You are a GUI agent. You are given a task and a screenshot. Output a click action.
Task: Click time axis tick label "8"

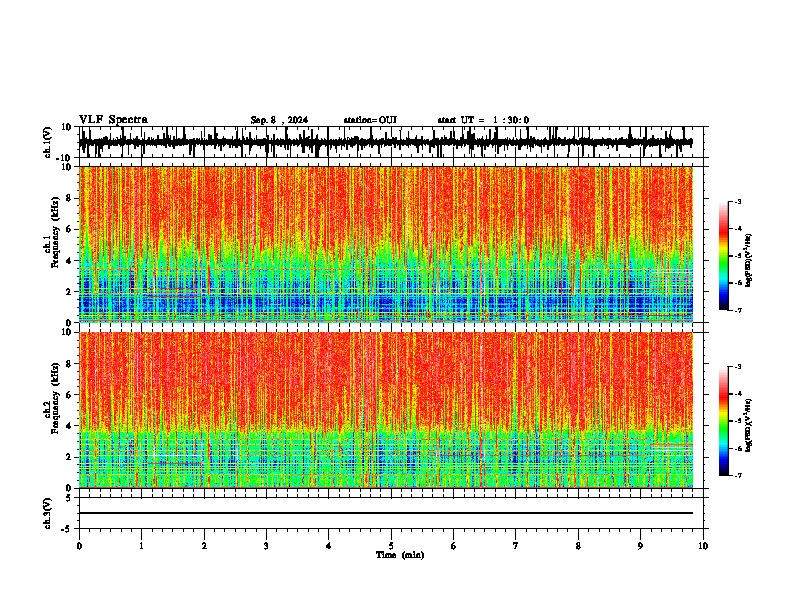pyautogui.click(x=578, y=546)
